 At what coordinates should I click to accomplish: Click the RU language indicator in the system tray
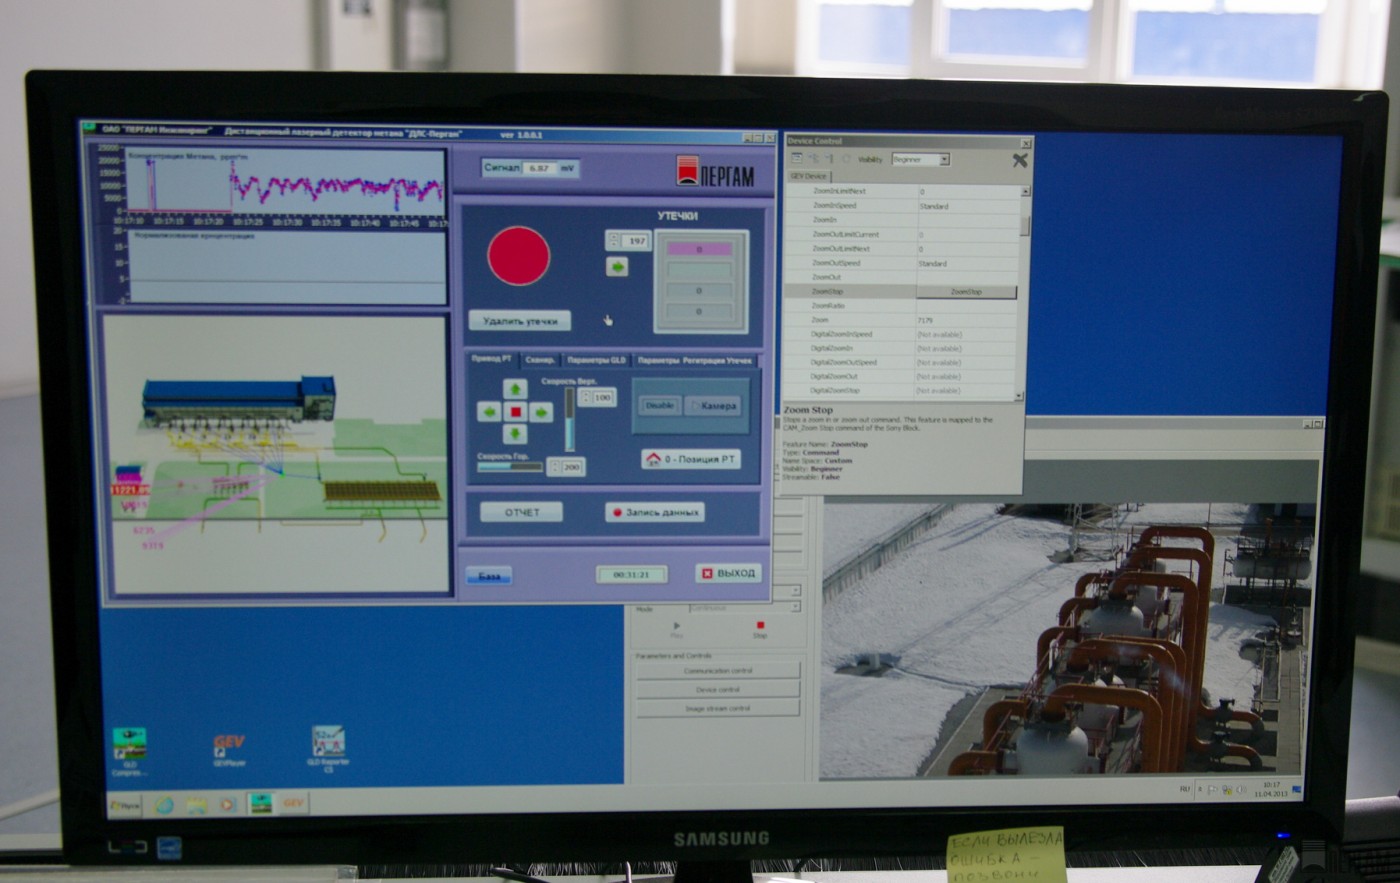(x=1184, y=789)
